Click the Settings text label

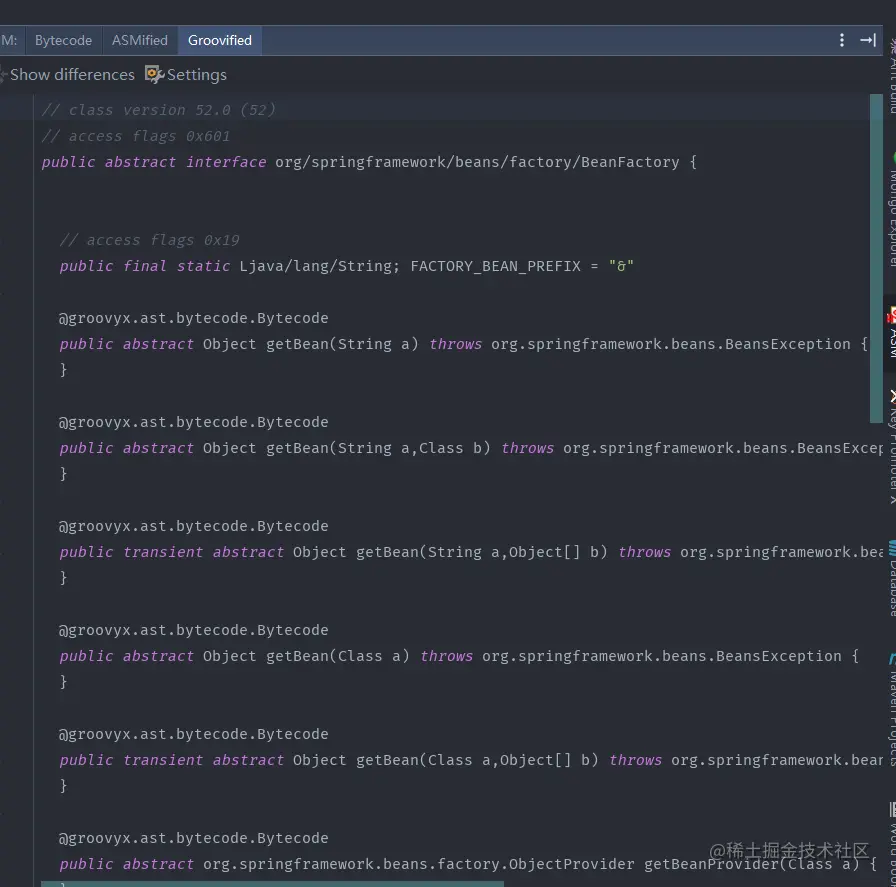[x=196, y=74]
